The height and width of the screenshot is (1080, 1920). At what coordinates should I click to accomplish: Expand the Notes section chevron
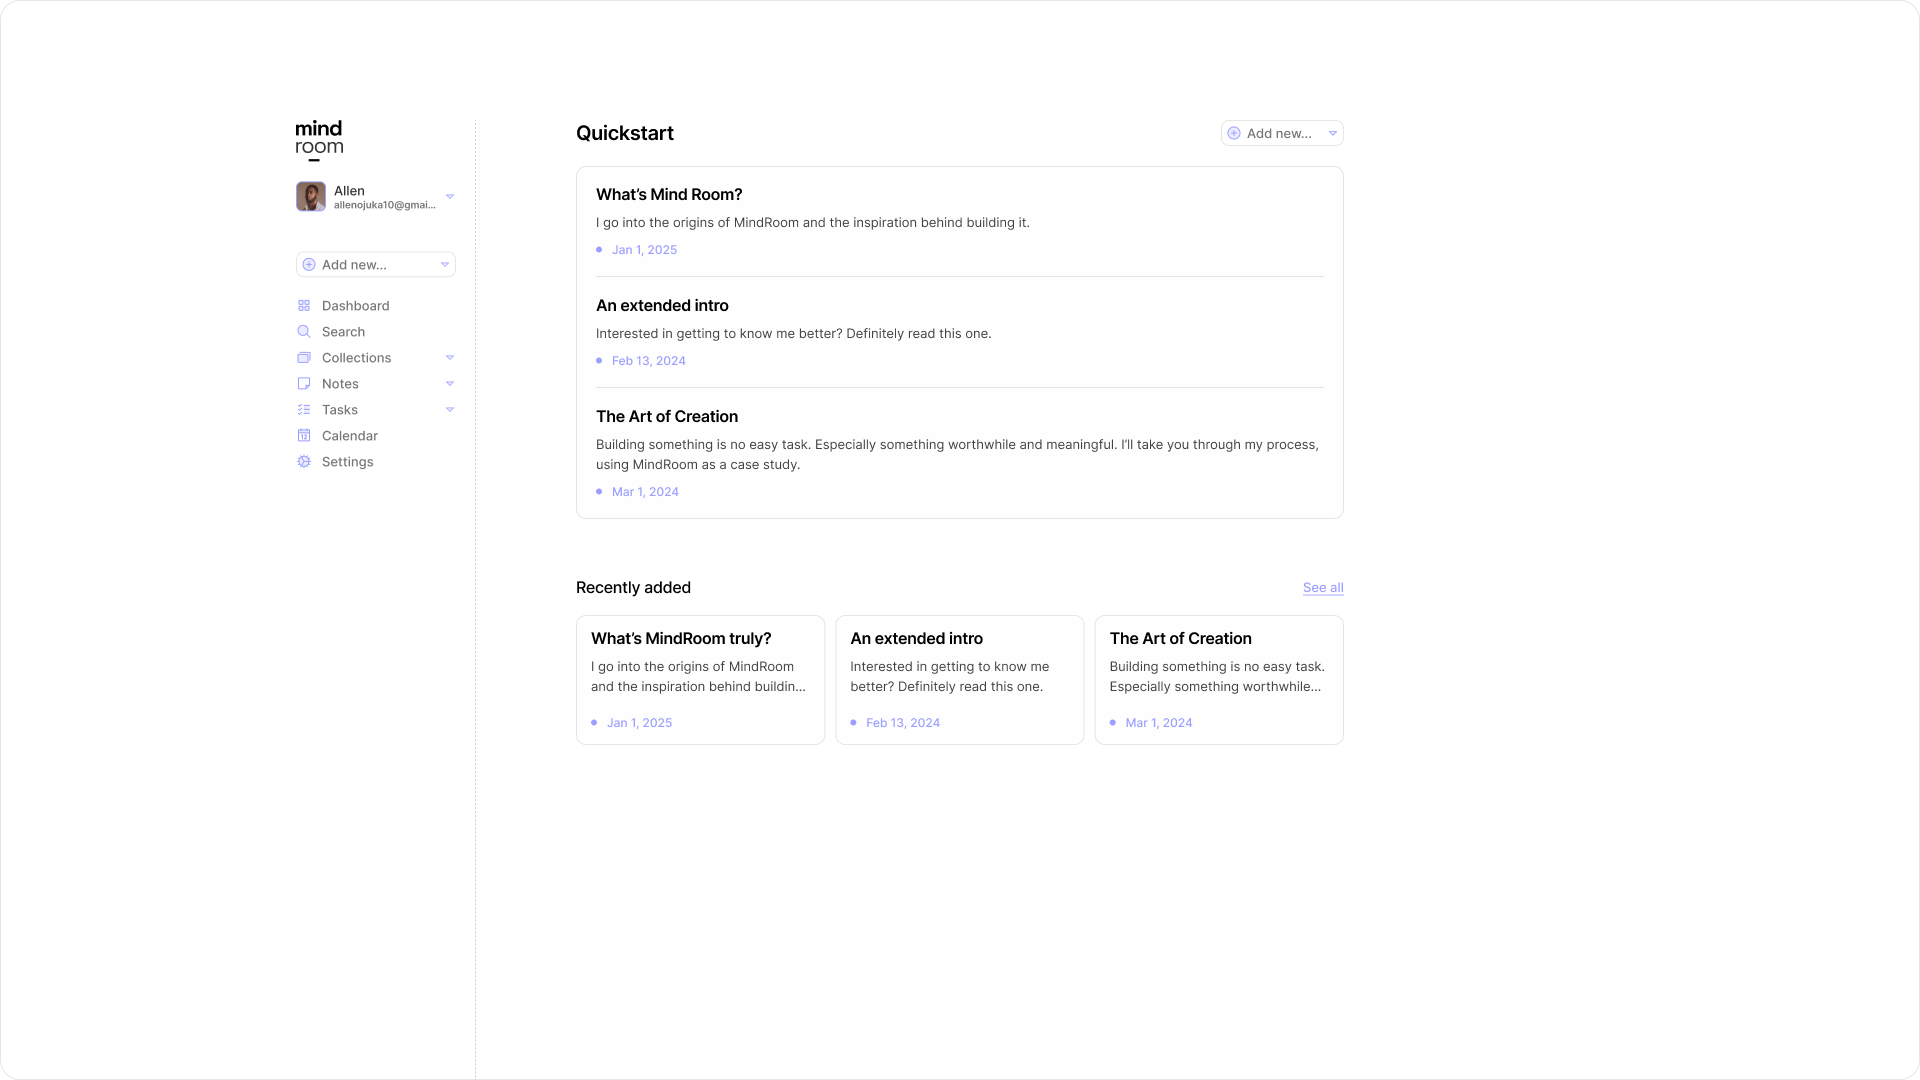tap(450, 383)
